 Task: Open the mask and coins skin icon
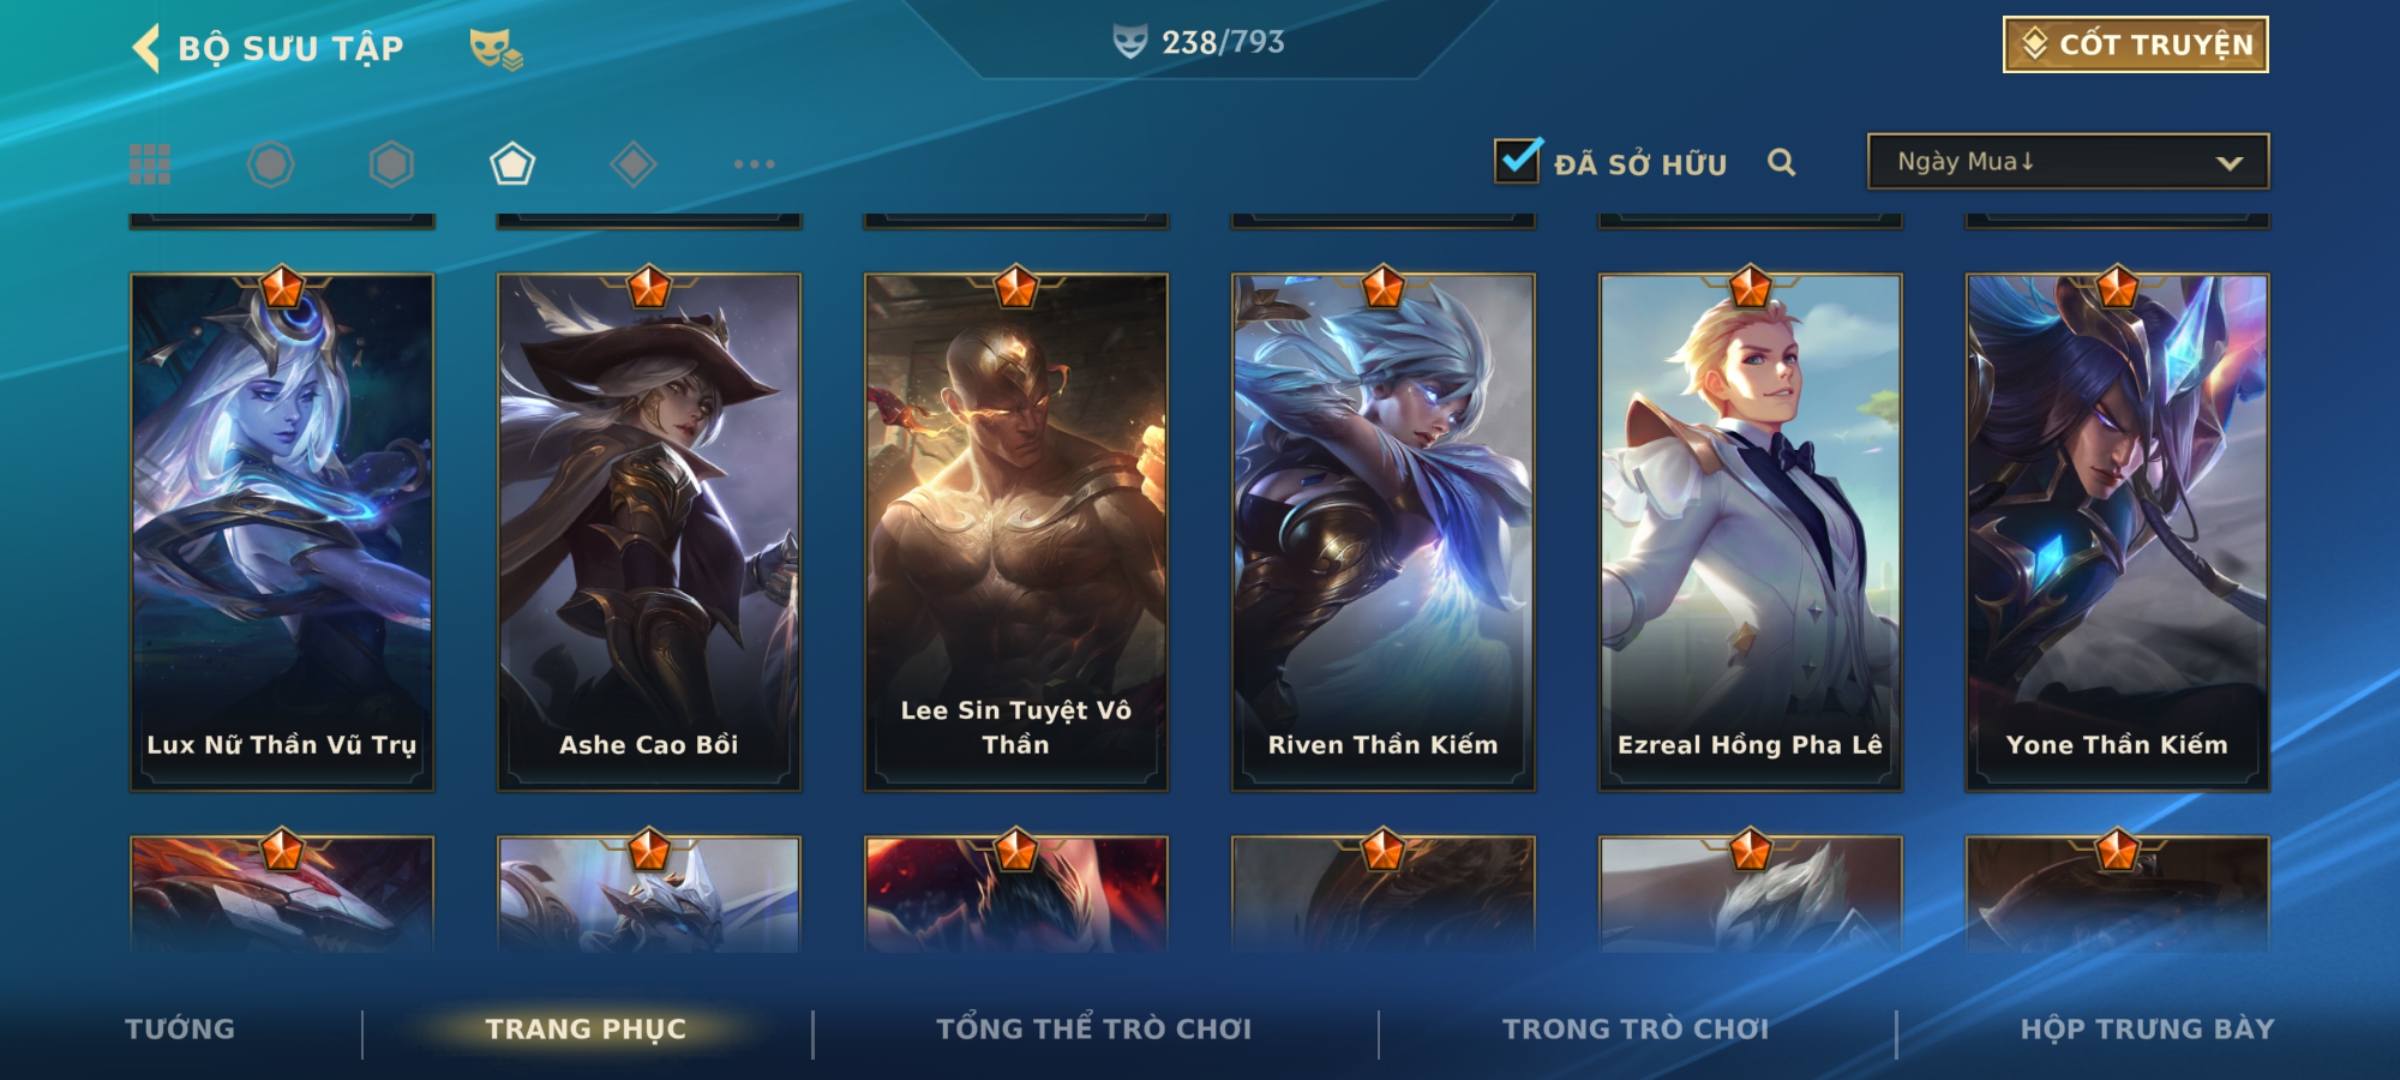click(x=496, y=48)
